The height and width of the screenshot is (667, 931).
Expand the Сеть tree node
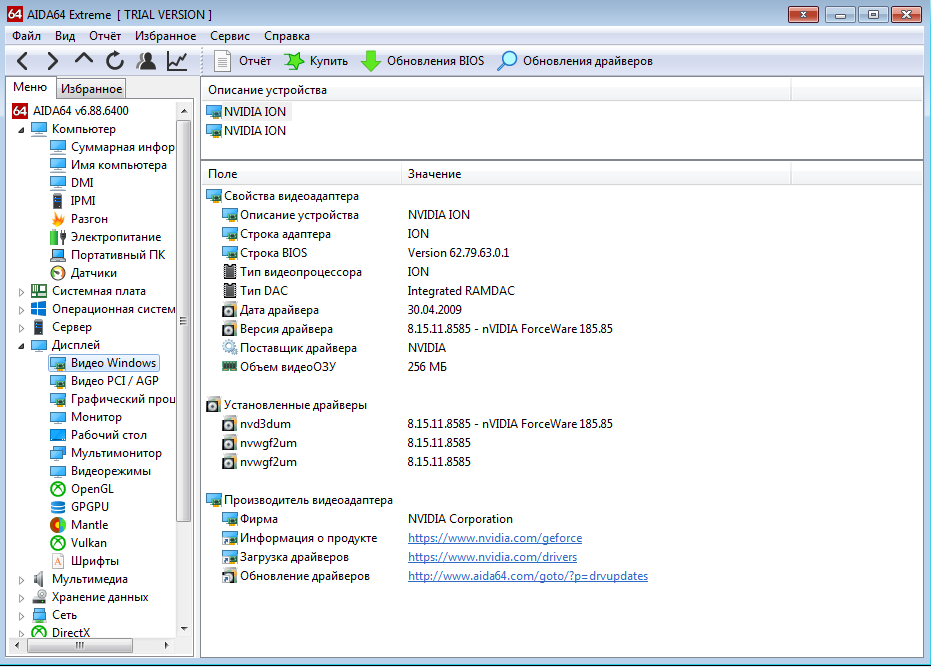click(21, 615)
